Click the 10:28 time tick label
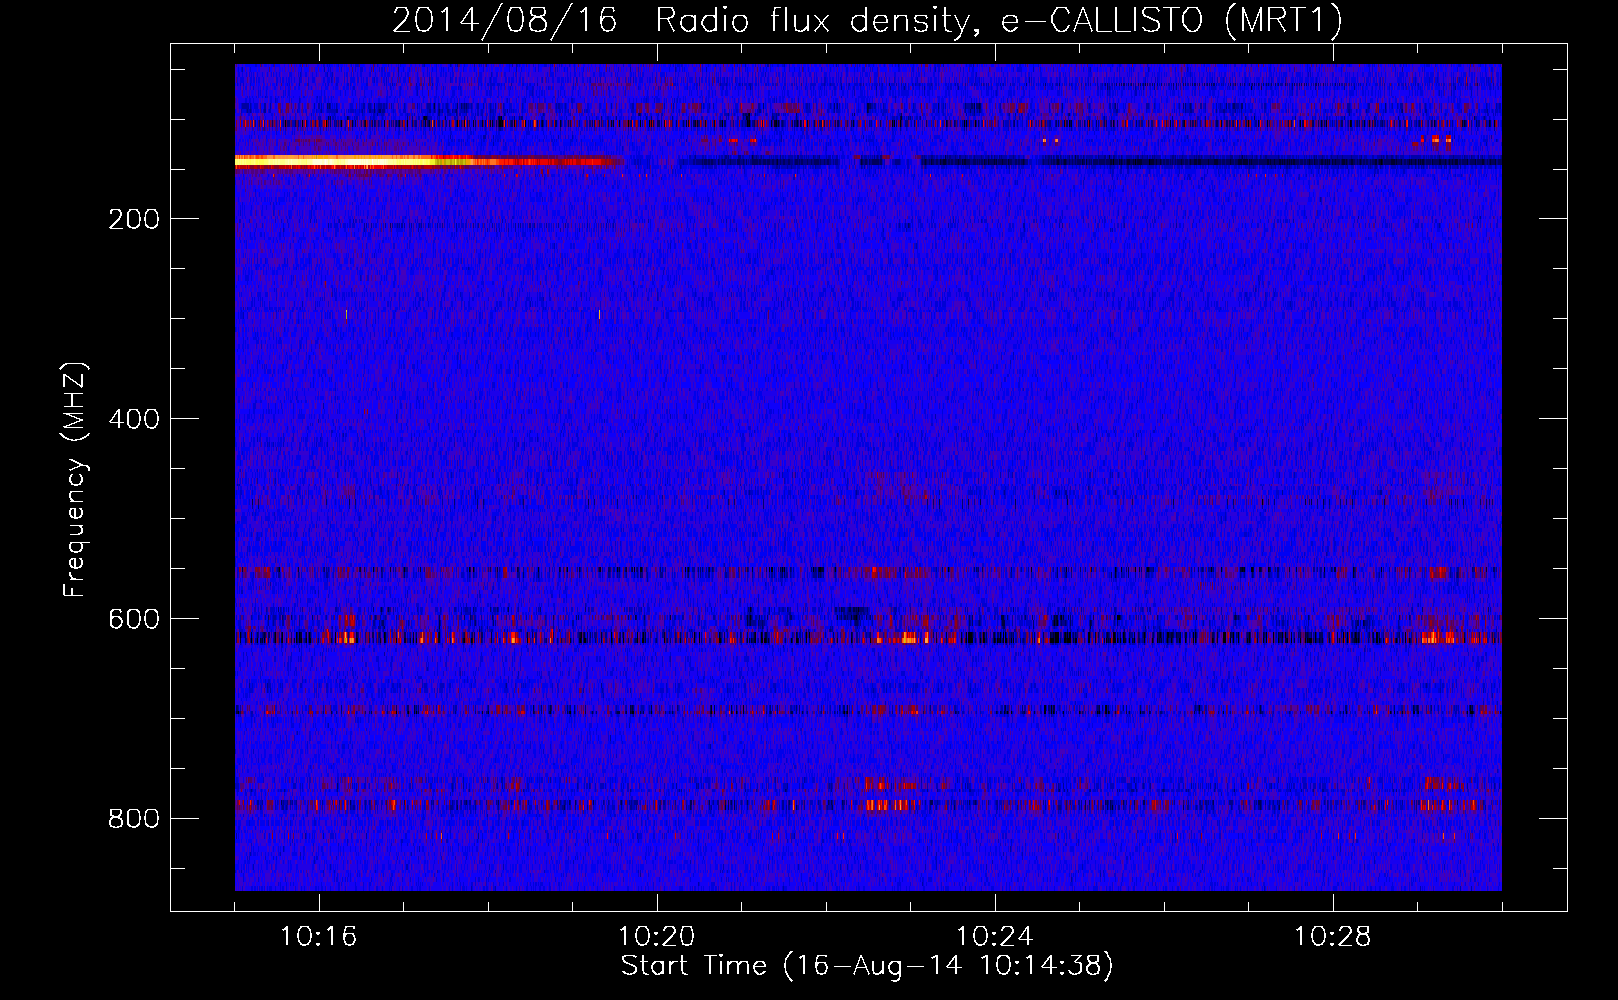Viewport: 1618px width, 1000px height. [1332, 937]
